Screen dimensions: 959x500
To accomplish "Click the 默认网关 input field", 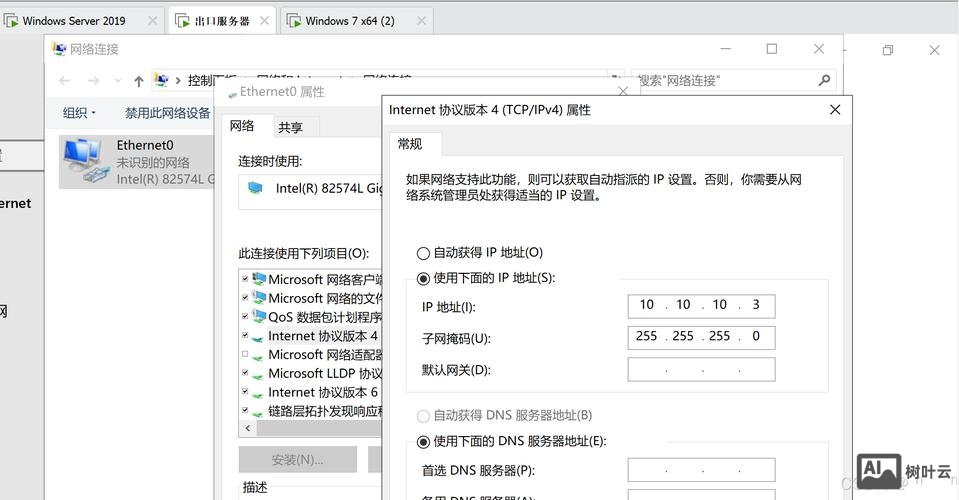I will (x=701, y=369).
